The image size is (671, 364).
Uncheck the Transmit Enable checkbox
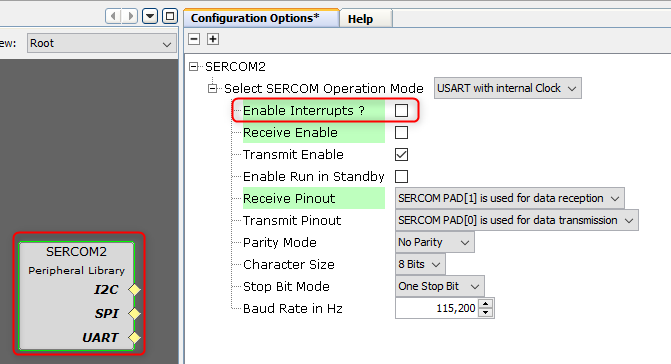click(x=401, y=154)
